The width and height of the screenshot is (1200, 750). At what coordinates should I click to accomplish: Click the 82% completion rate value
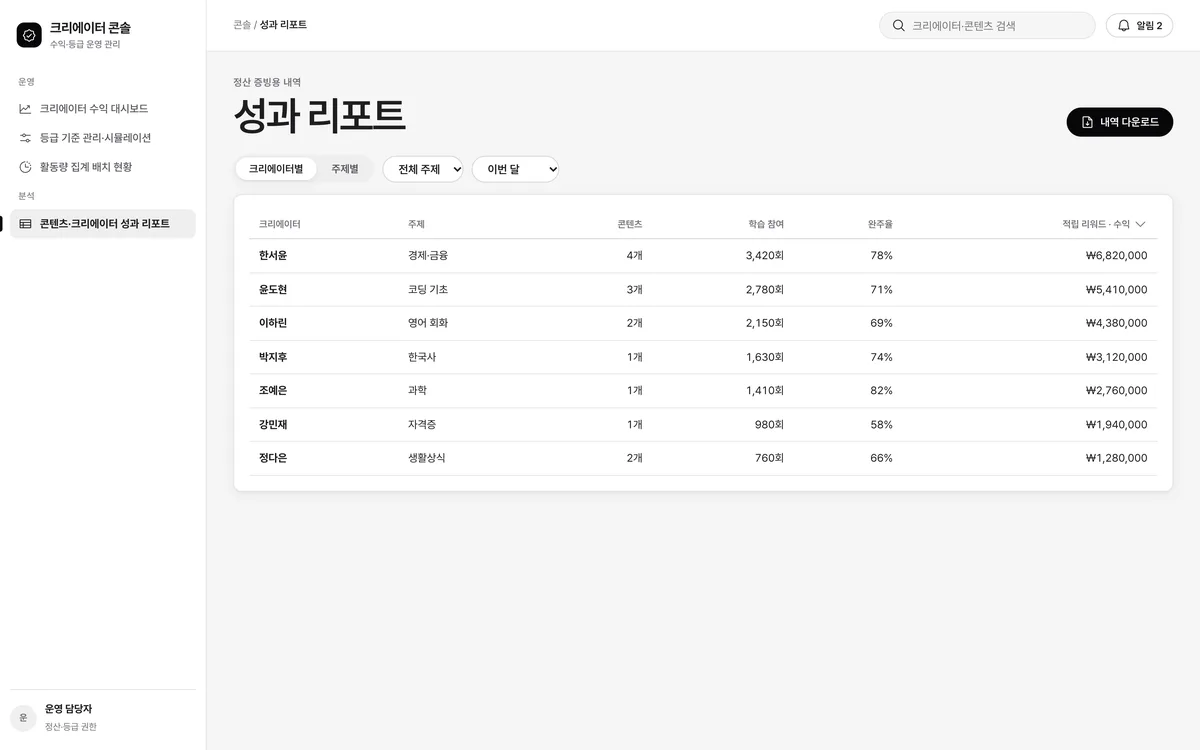881,391
